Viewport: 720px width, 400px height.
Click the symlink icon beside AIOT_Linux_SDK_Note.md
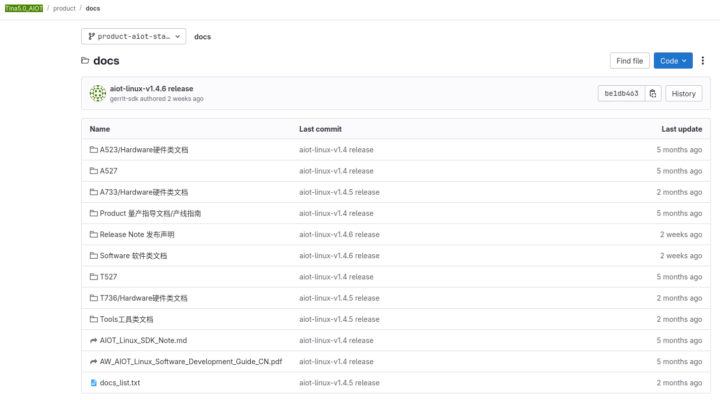point(94,340)
